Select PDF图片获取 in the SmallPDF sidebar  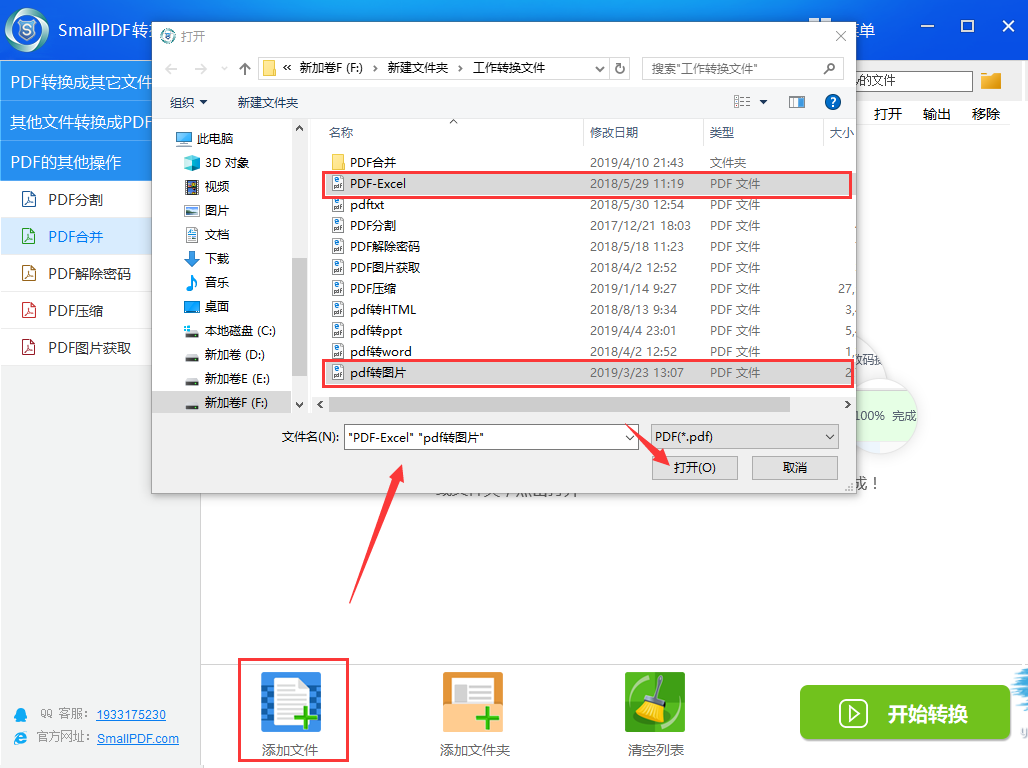pos(75,348)
